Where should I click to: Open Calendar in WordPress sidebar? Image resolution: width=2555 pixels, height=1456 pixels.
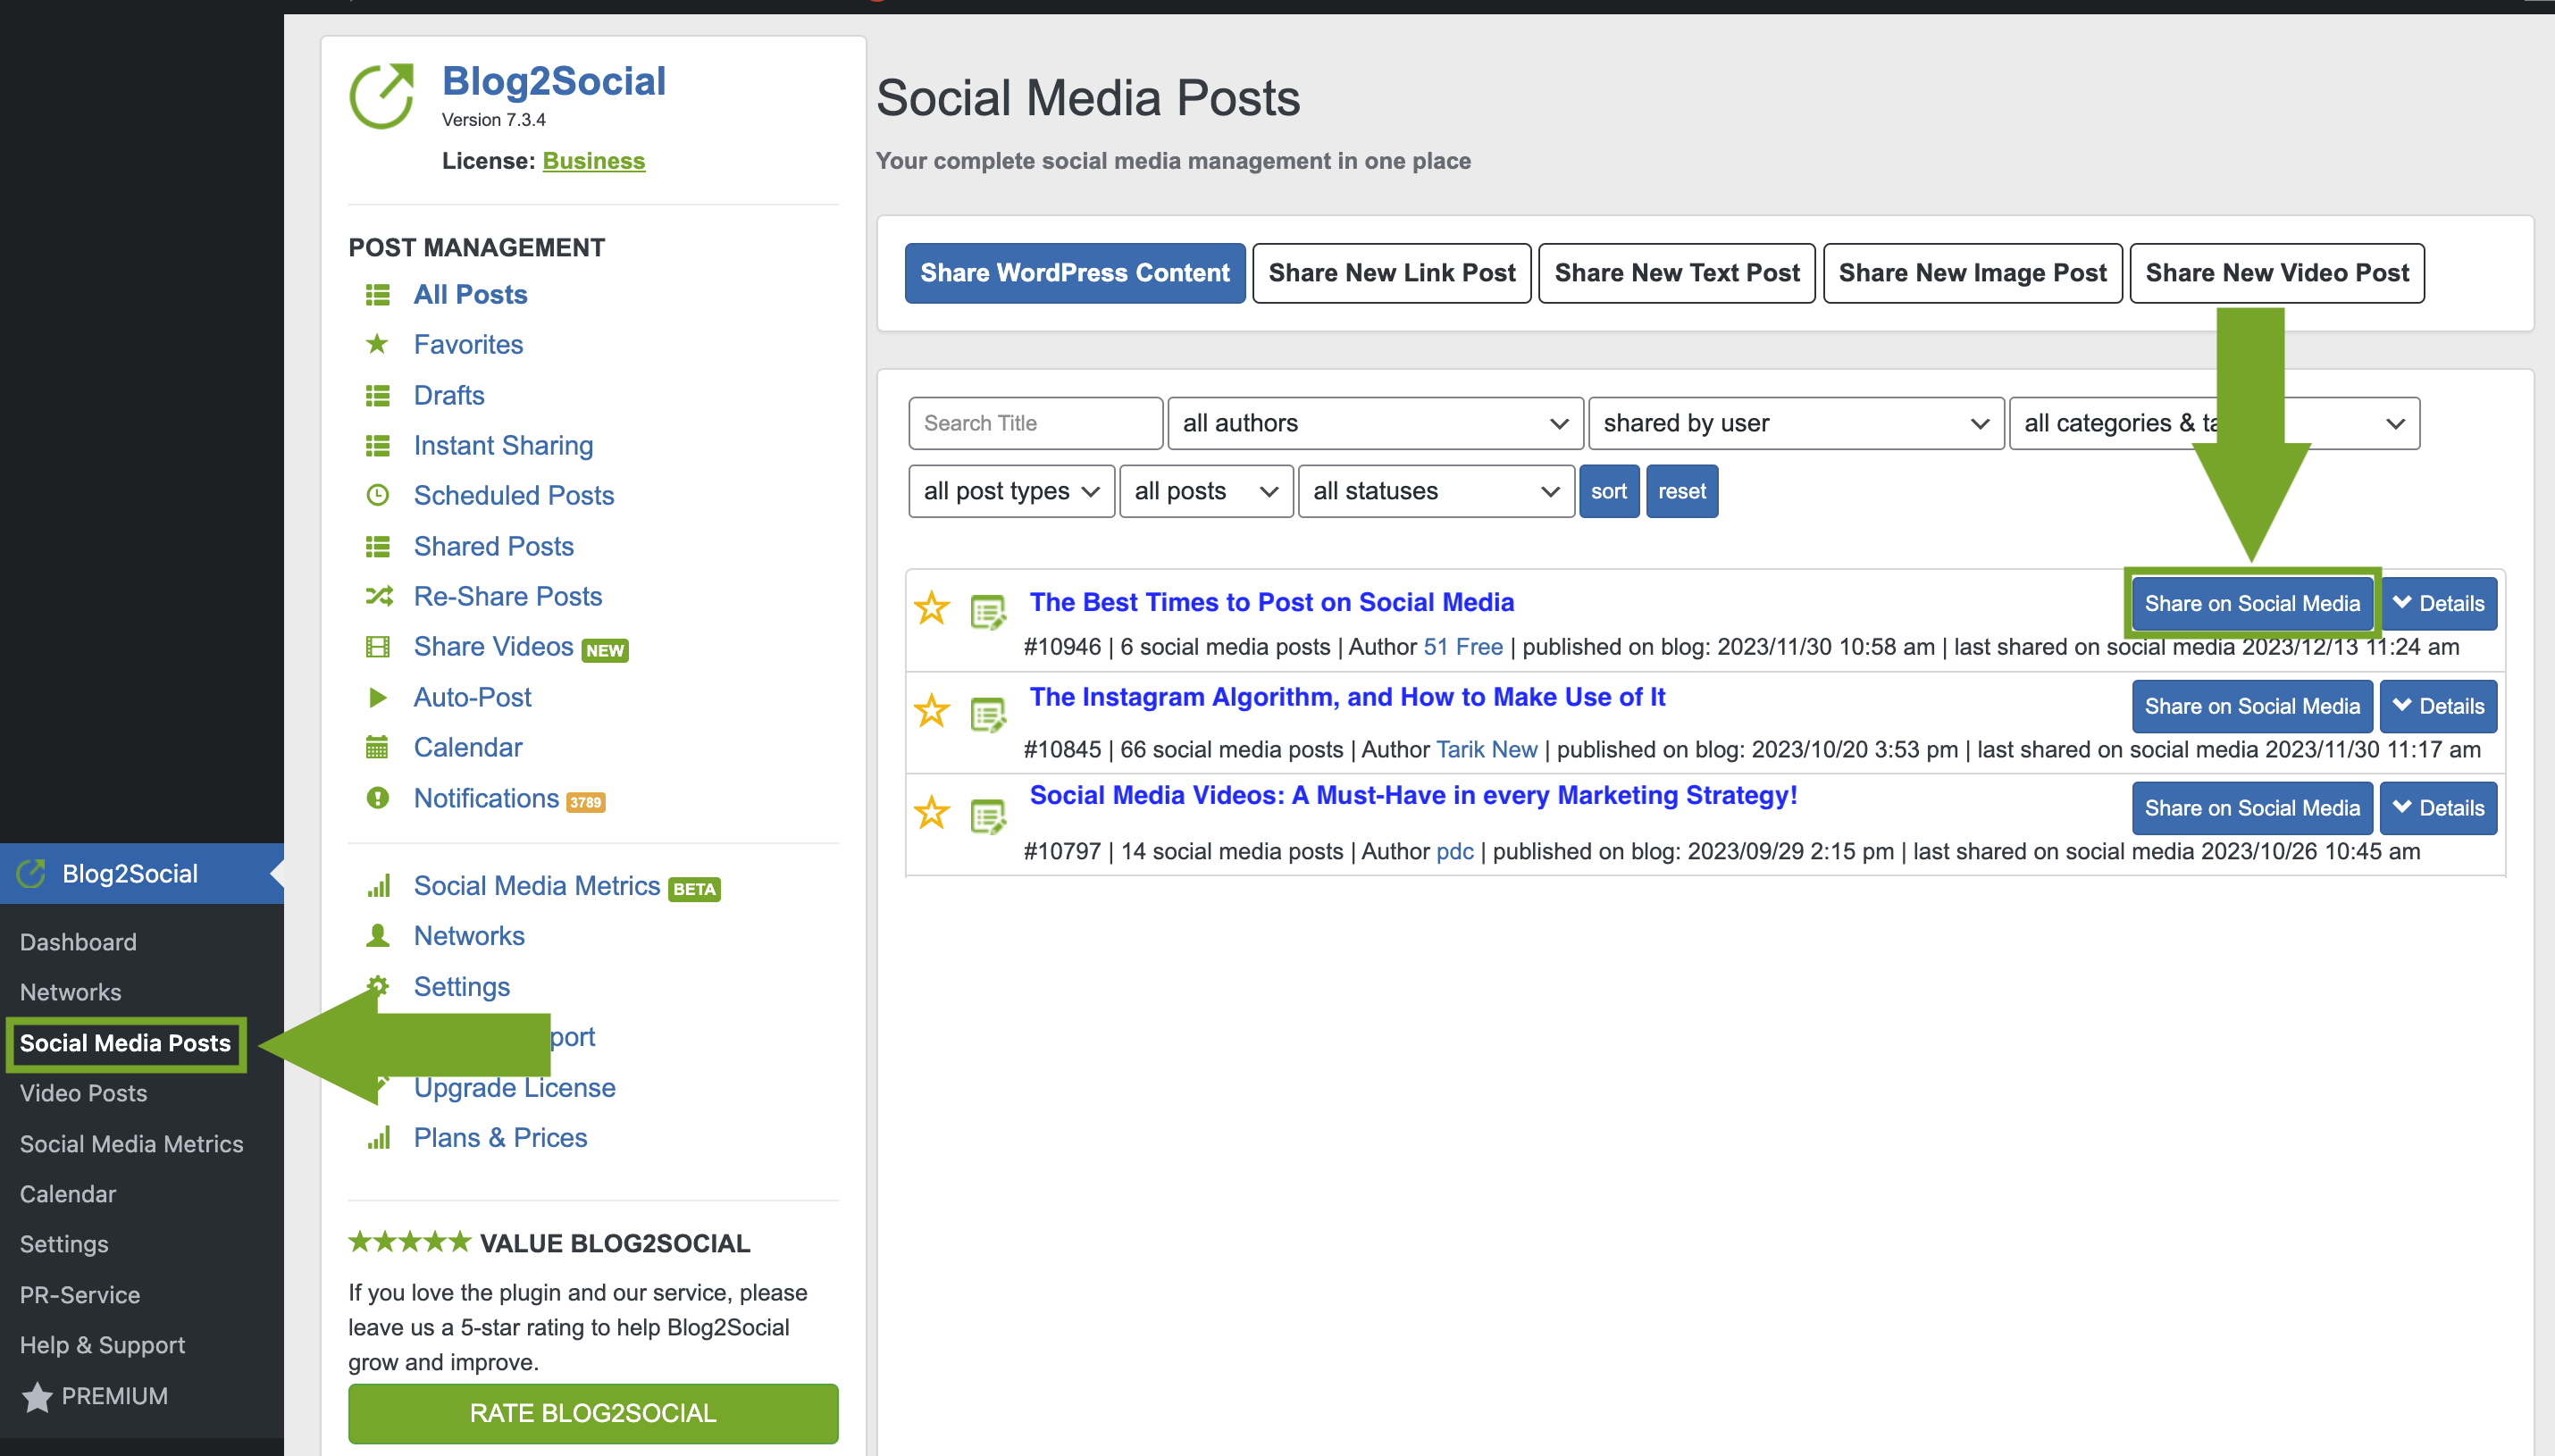[x=68, y=1194]
